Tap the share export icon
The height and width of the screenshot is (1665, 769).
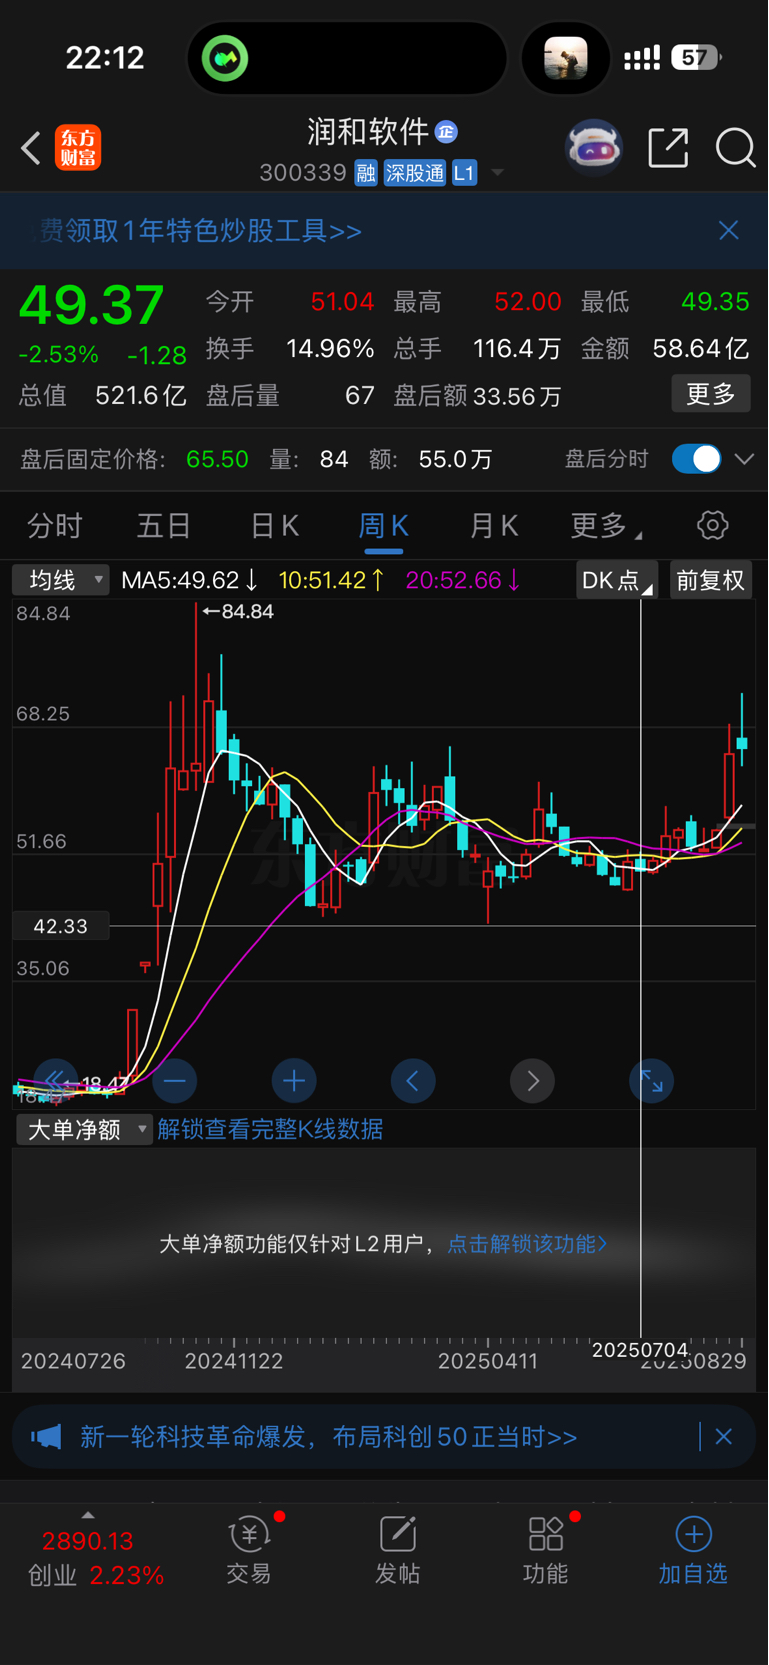coord(668,148)
